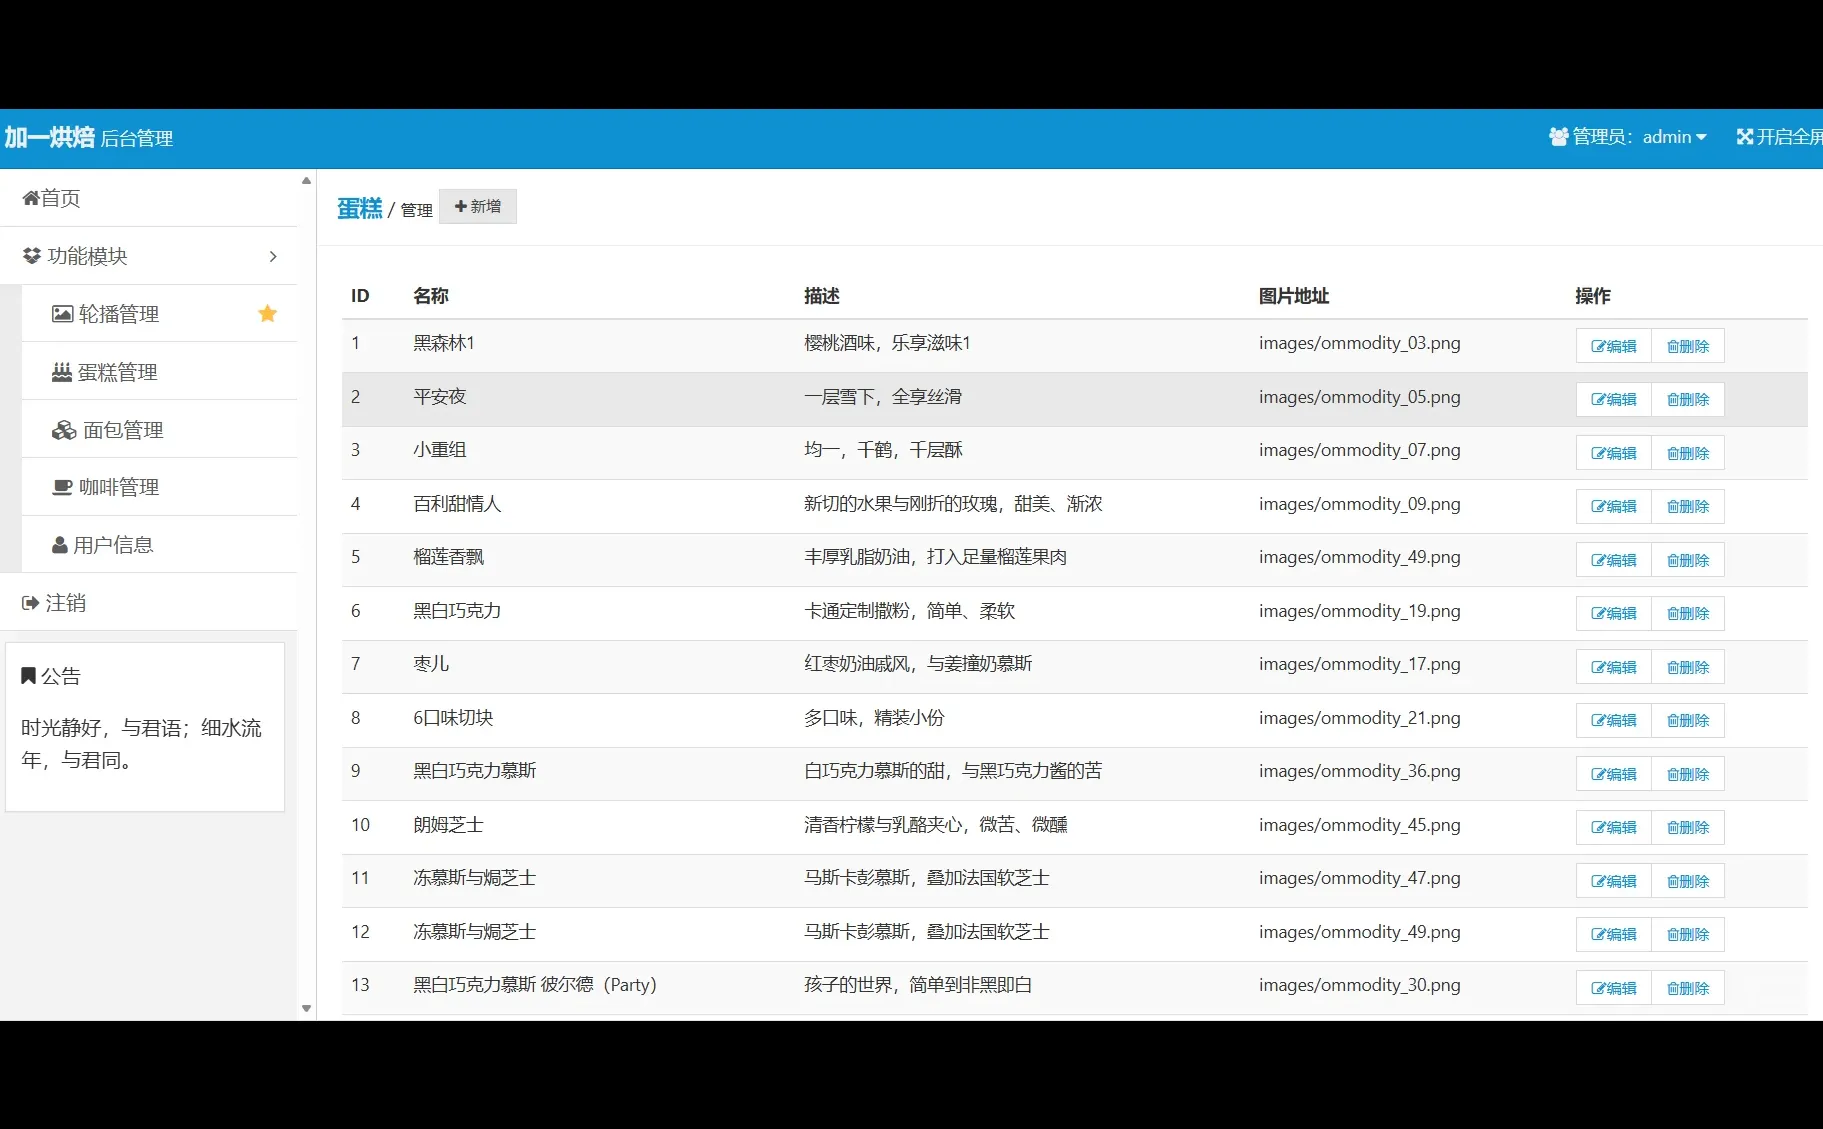Click the 新增 add button
This screenshot has width=1823, height=1129.
(x=478, y=206)
